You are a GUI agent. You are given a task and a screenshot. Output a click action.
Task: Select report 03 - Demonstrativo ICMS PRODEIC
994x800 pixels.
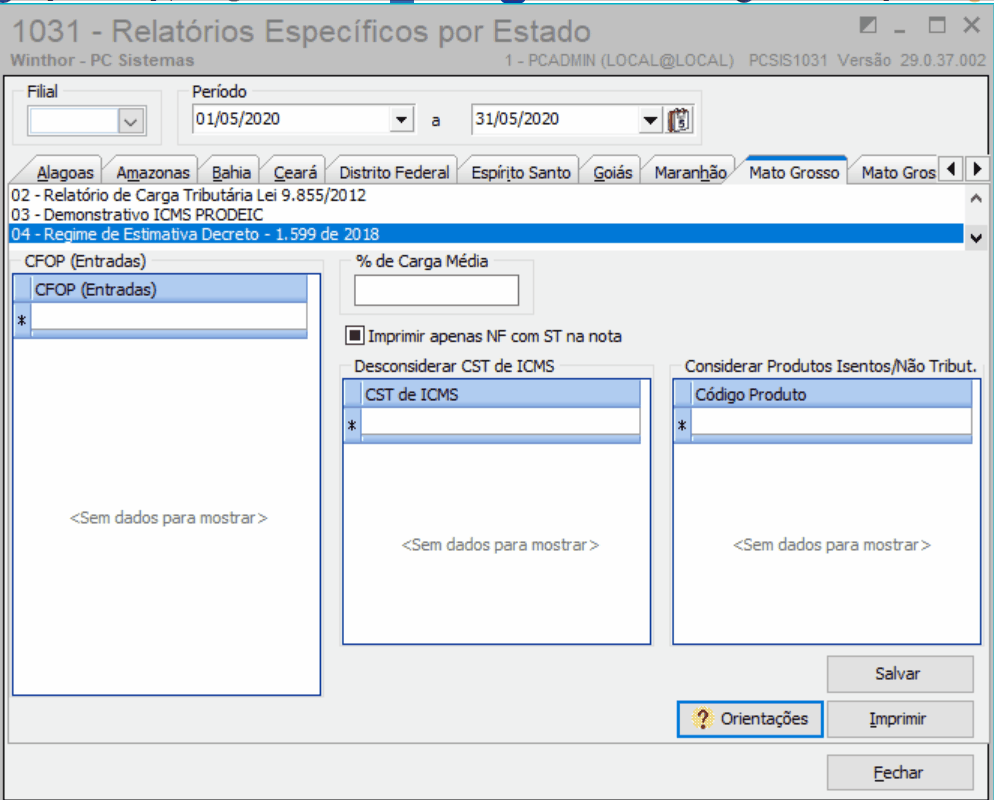[x=486, y=215]
